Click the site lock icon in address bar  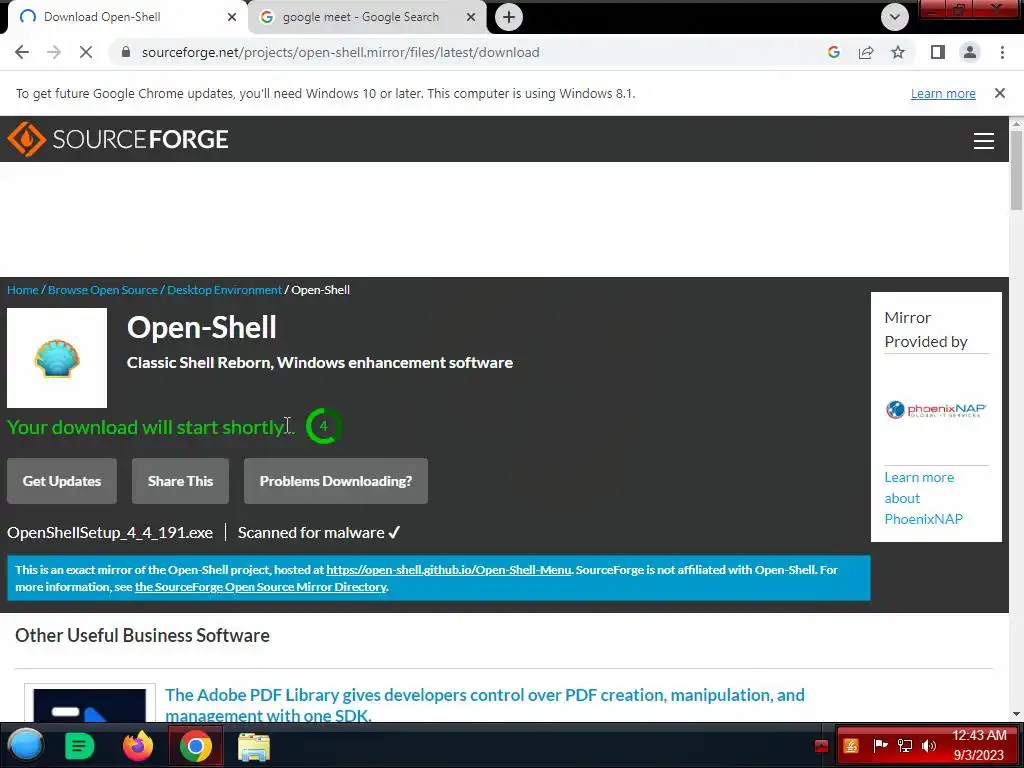126,52
